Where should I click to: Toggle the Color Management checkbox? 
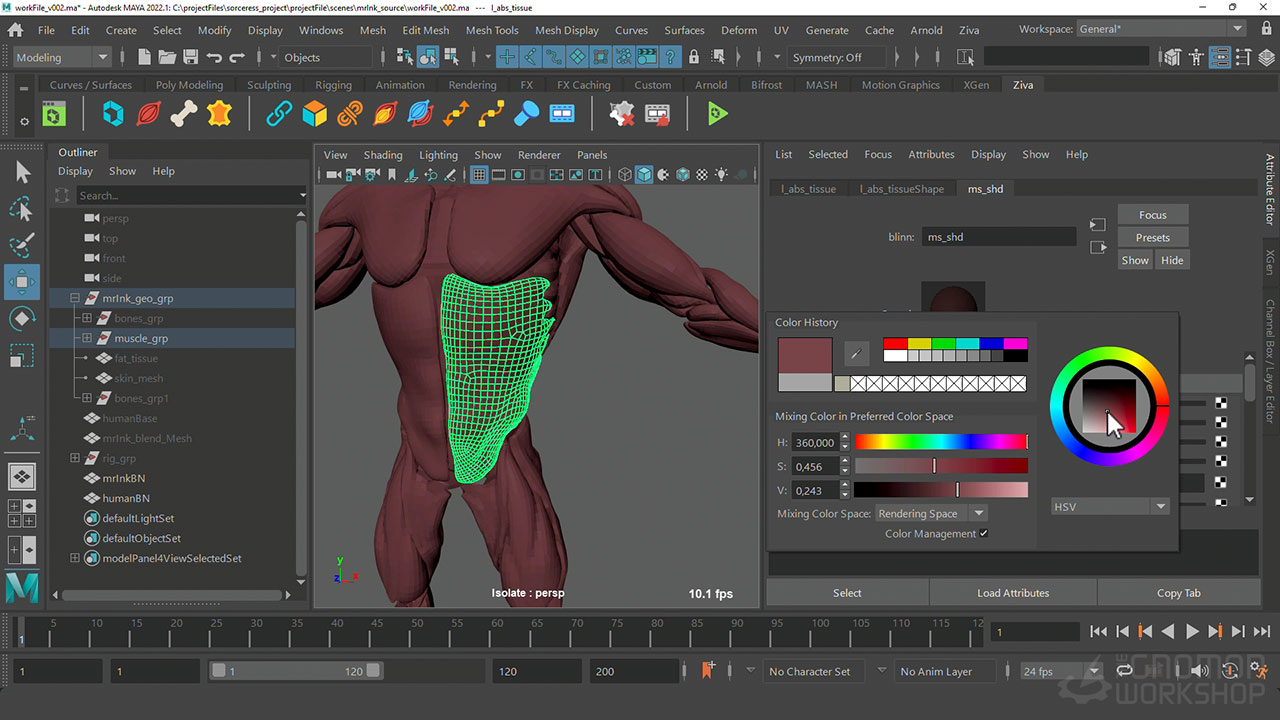click(984, 534)
